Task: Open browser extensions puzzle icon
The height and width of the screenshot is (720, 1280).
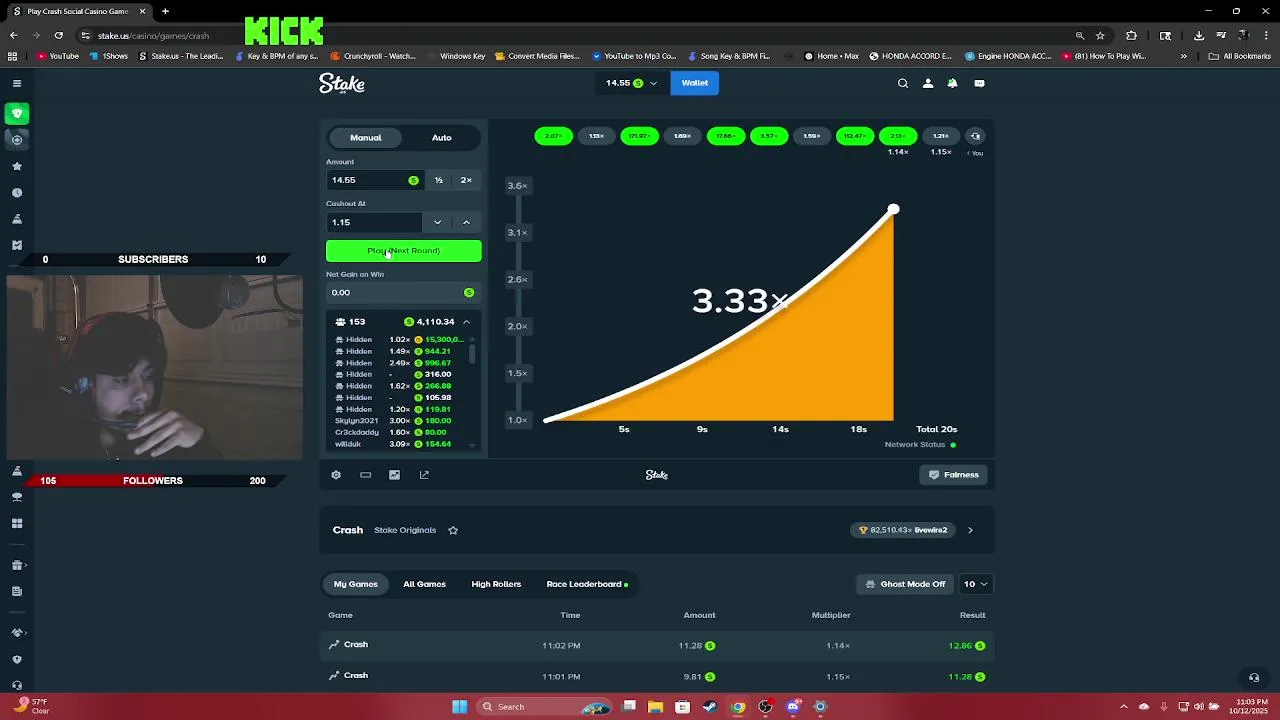Action: click(x=1131, y=35)
